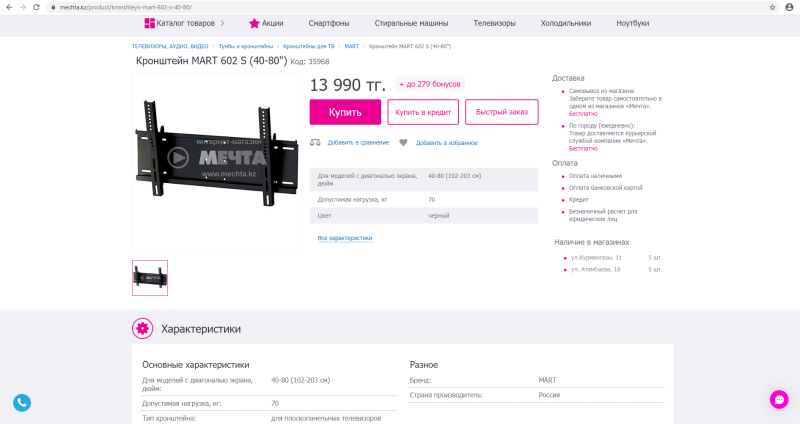
Task: Open the Телевизоры category
Action: coord(494,23)
